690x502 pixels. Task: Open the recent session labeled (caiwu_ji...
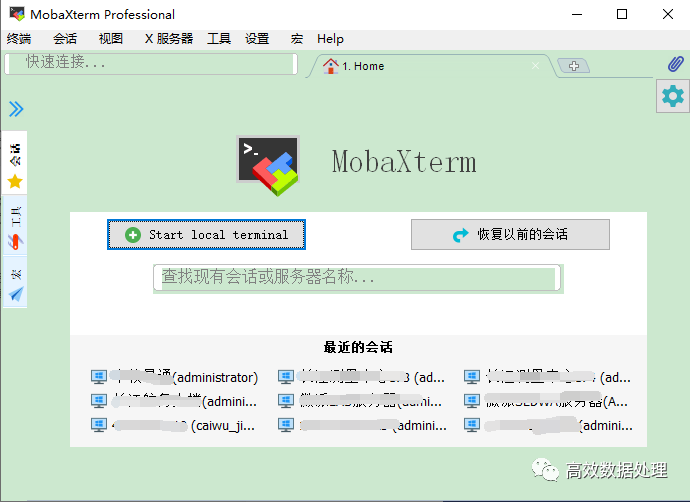(x=172, y=425)
